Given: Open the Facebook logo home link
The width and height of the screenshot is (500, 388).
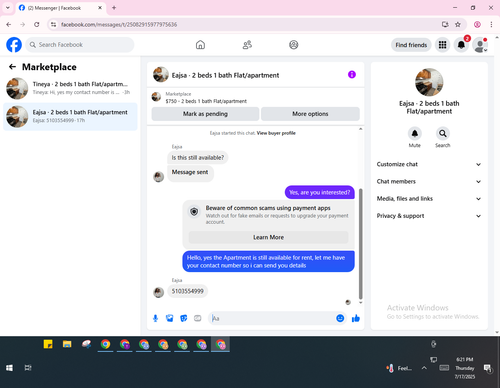Looking at the screenshot, I should (x=14, y=45).
